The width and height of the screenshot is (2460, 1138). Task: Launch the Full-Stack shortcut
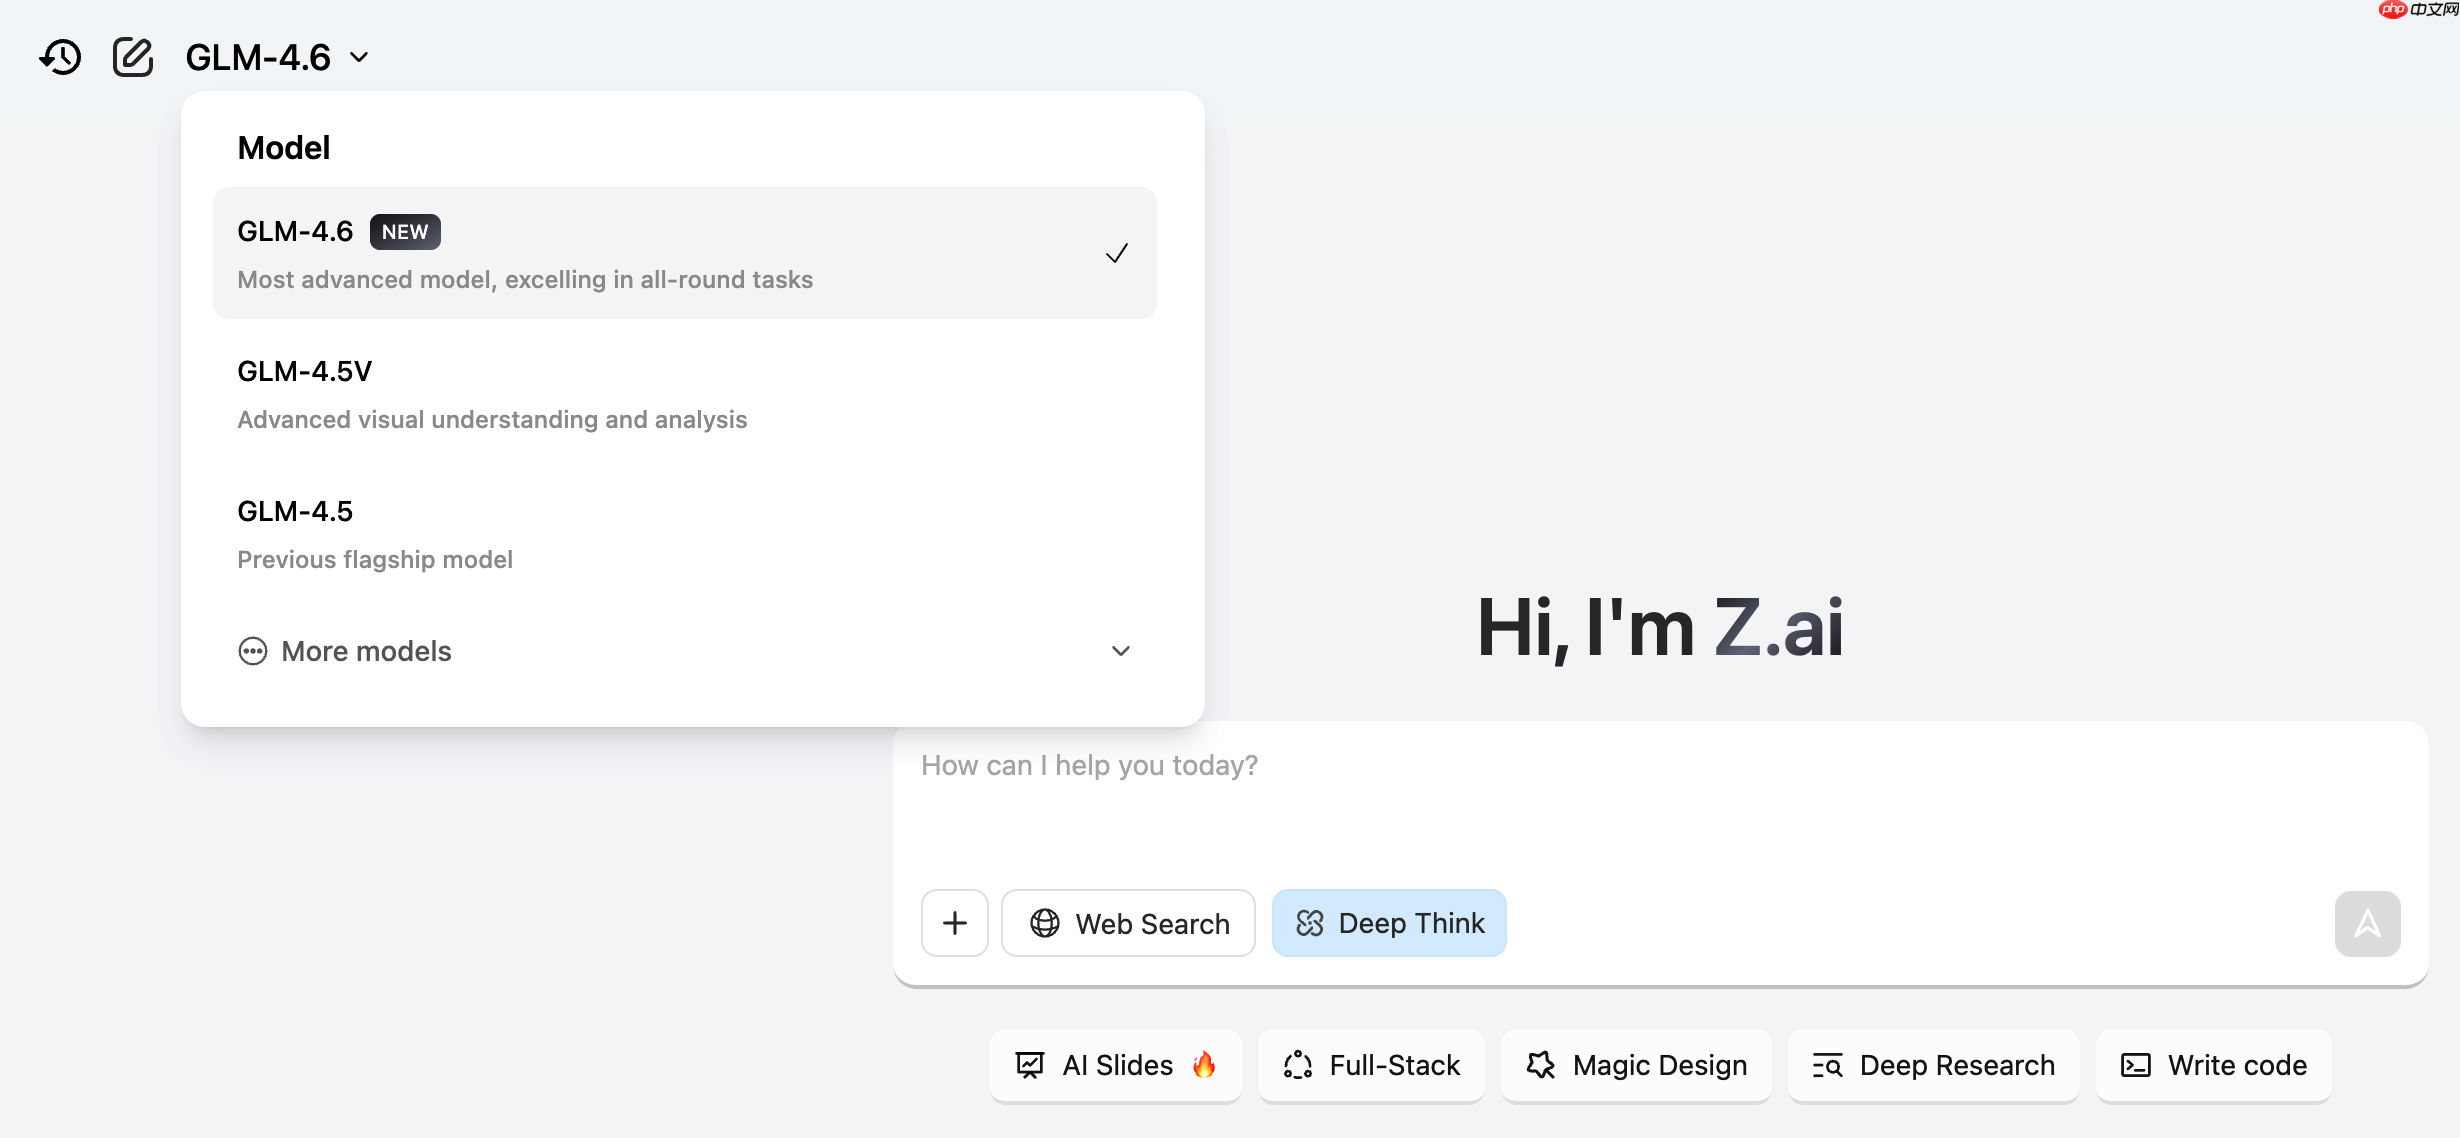1371,1065
